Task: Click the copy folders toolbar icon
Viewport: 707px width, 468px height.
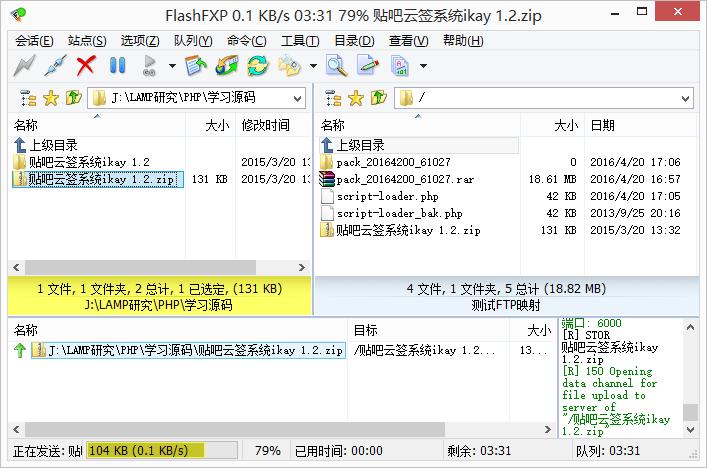Action: [x=289, y=66]
